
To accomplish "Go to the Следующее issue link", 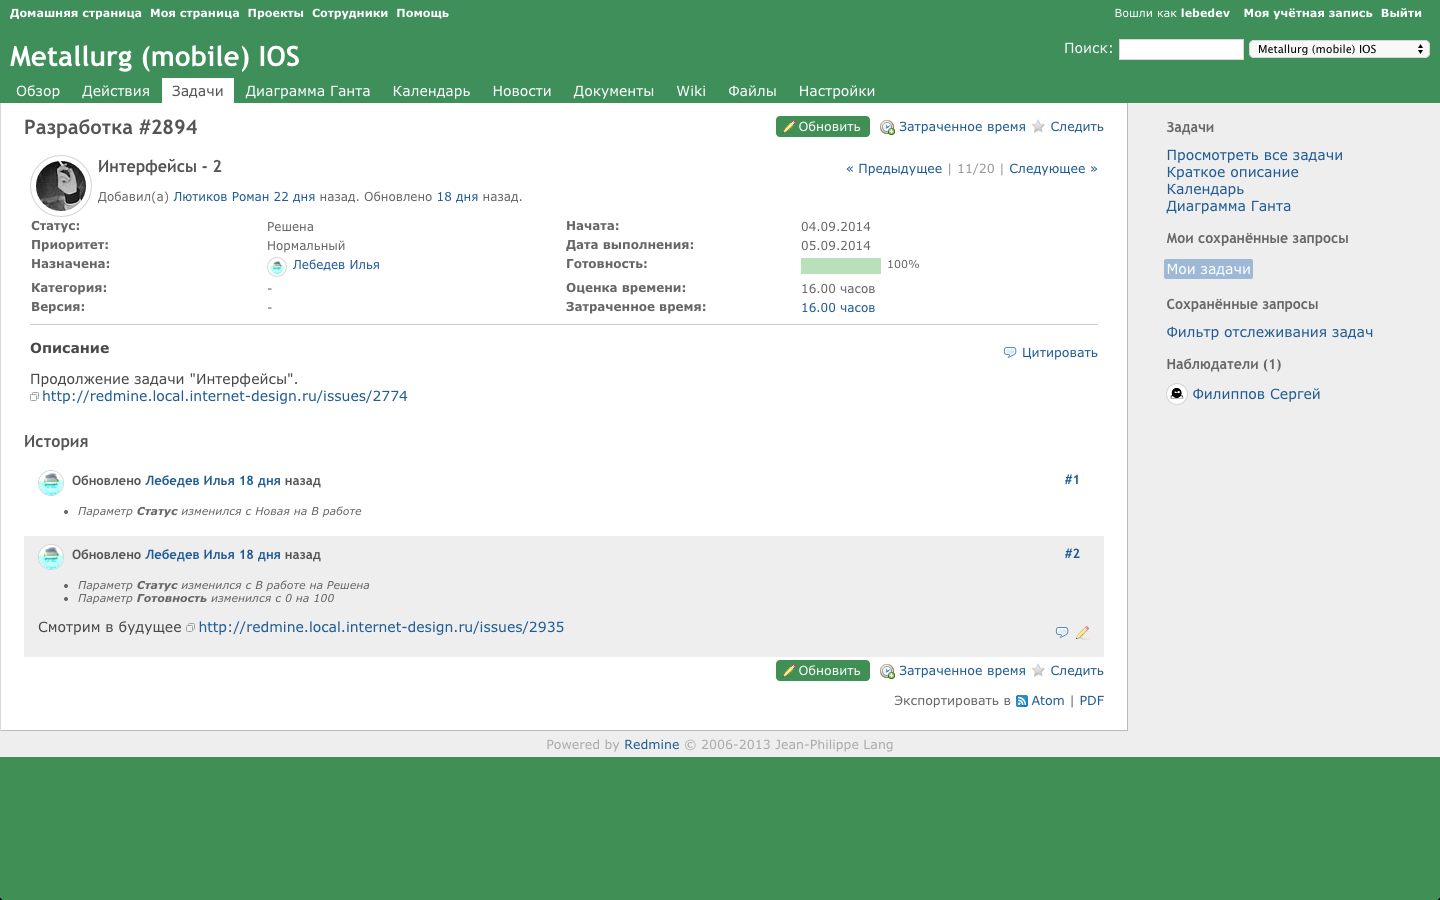I will coord(1053,169).
